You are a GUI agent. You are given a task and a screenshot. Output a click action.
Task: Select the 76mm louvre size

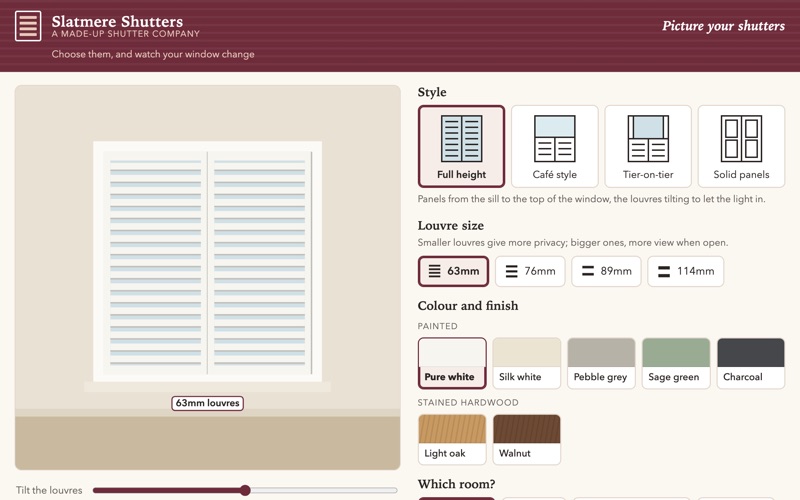coord(530,271)
